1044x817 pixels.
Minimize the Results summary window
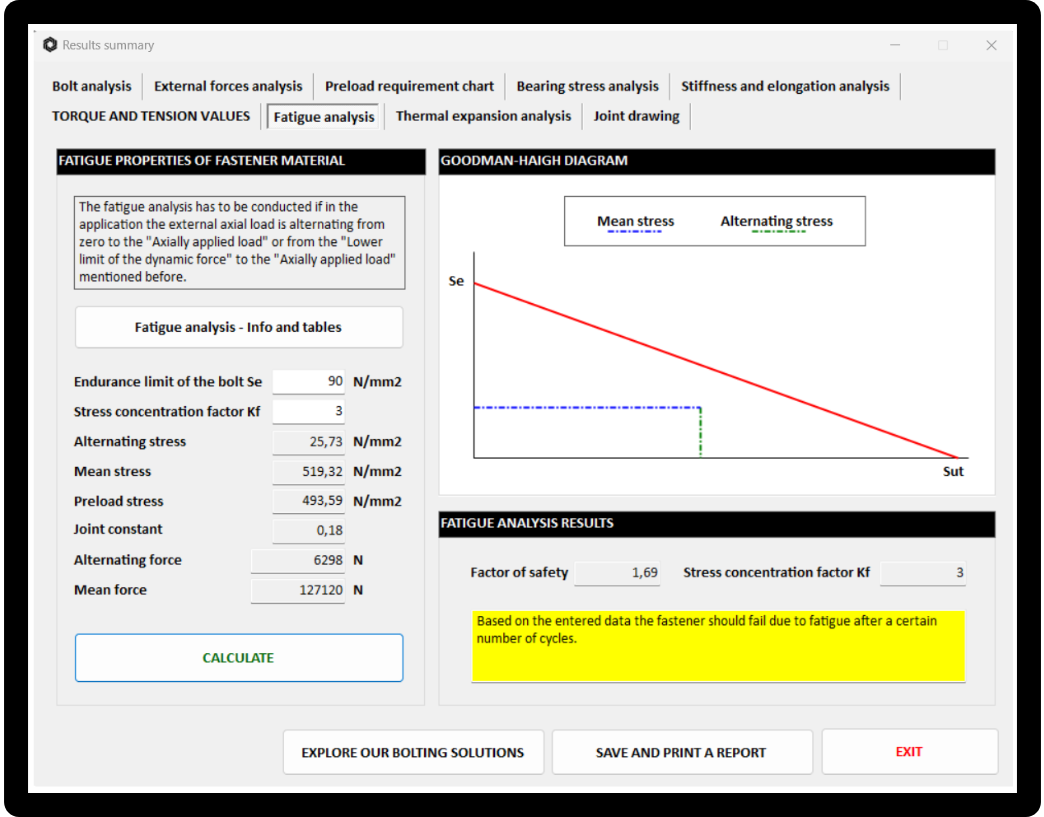(x=895, y=45)
